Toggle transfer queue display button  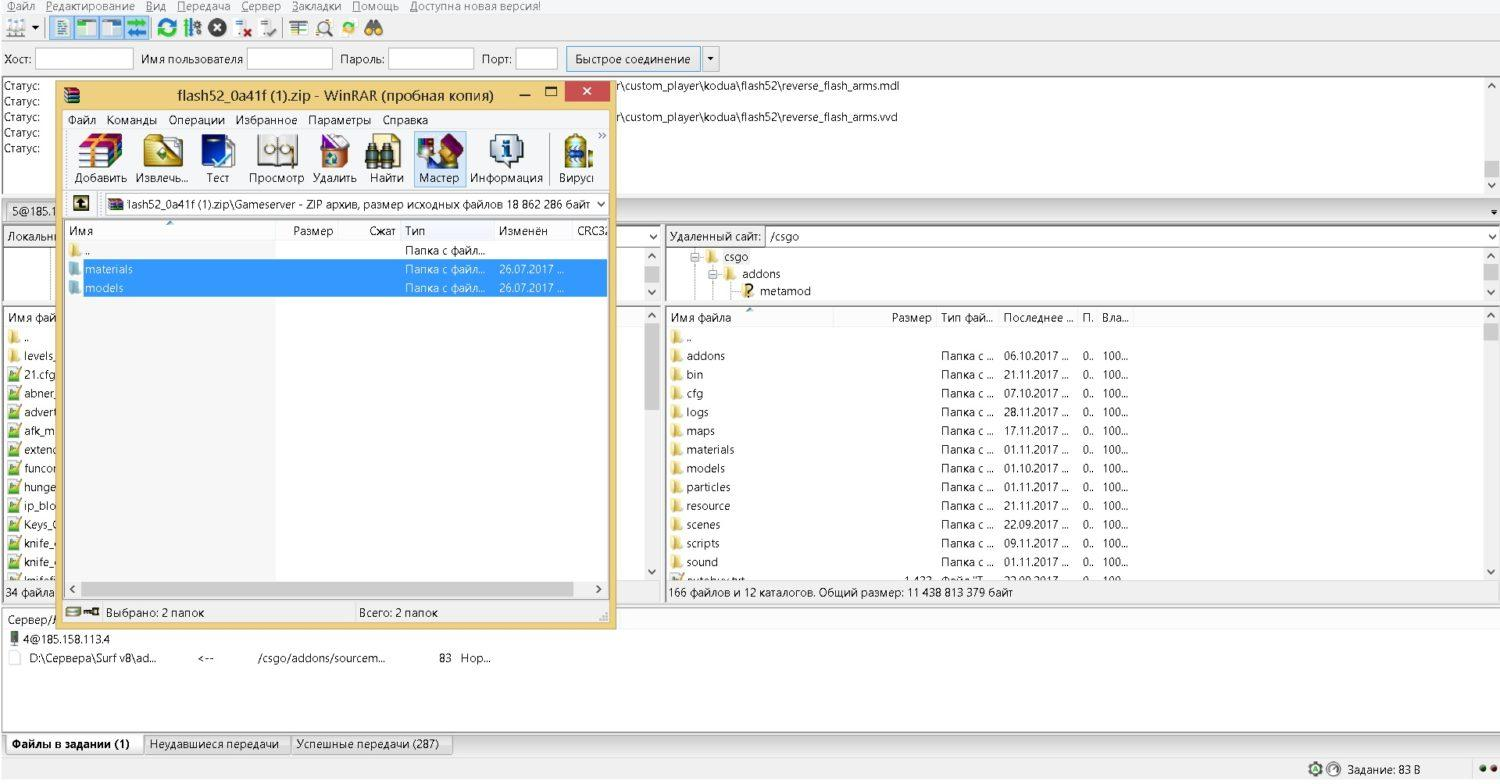[136, 28]
